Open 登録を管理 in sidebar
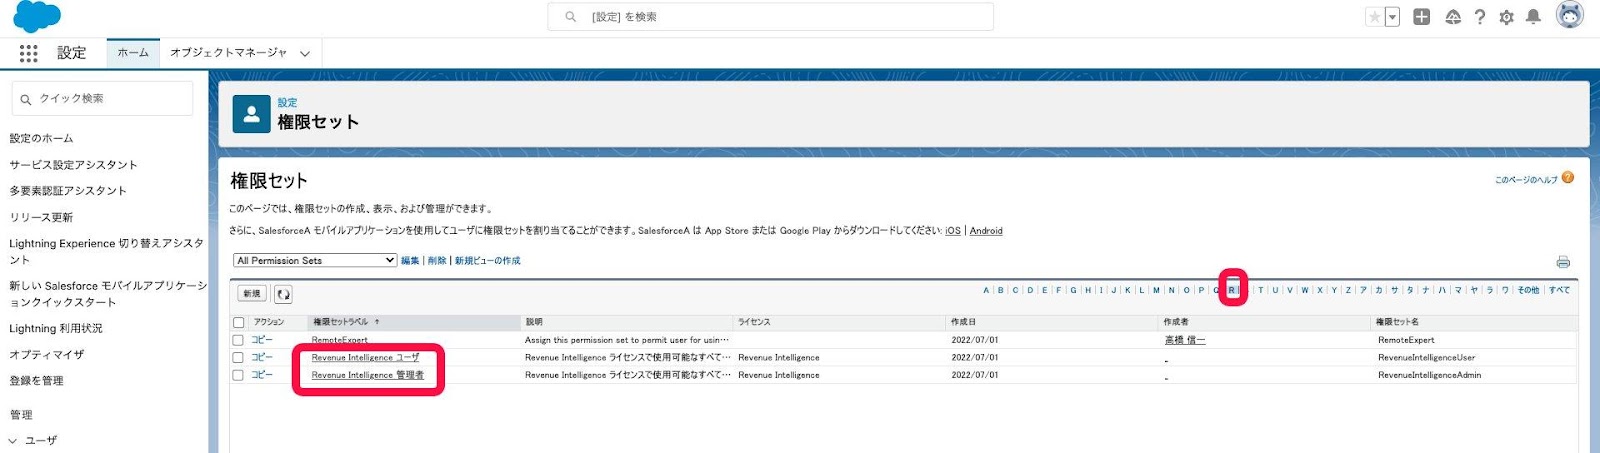The image size is (1600, 453). click(36, 380)
